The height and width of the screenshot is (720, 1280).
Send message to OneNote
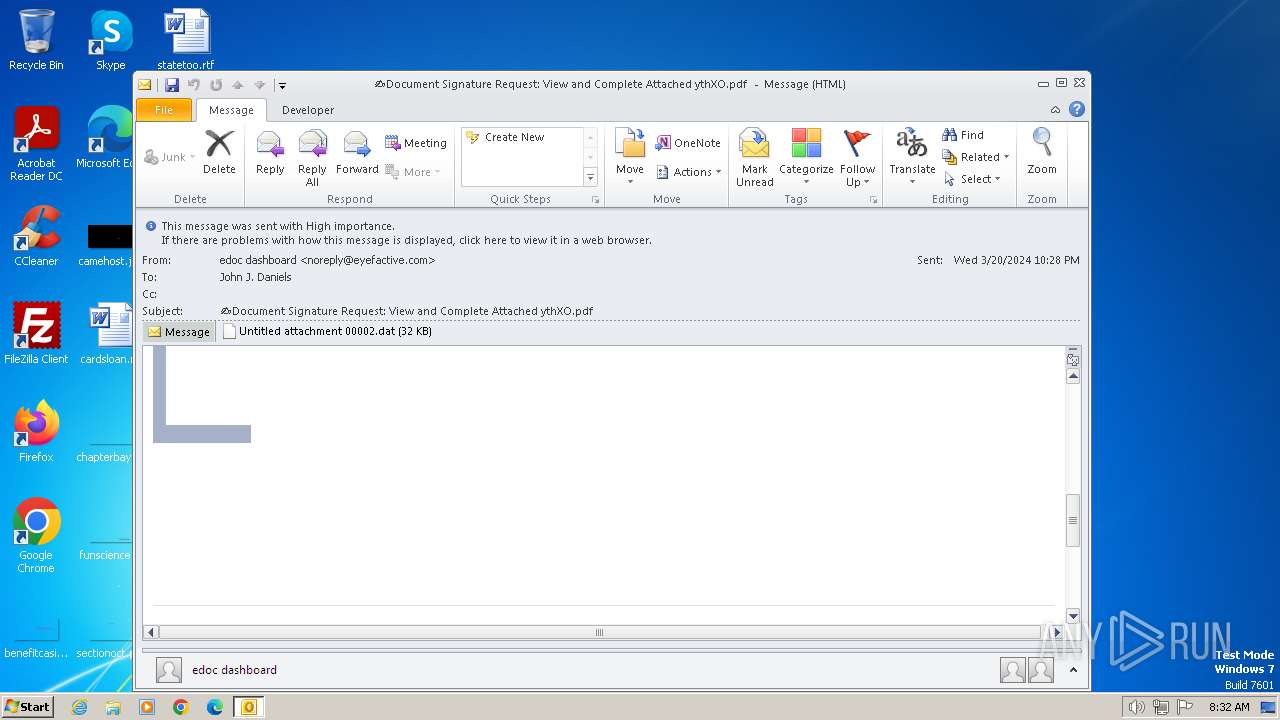tap(688, 143)
